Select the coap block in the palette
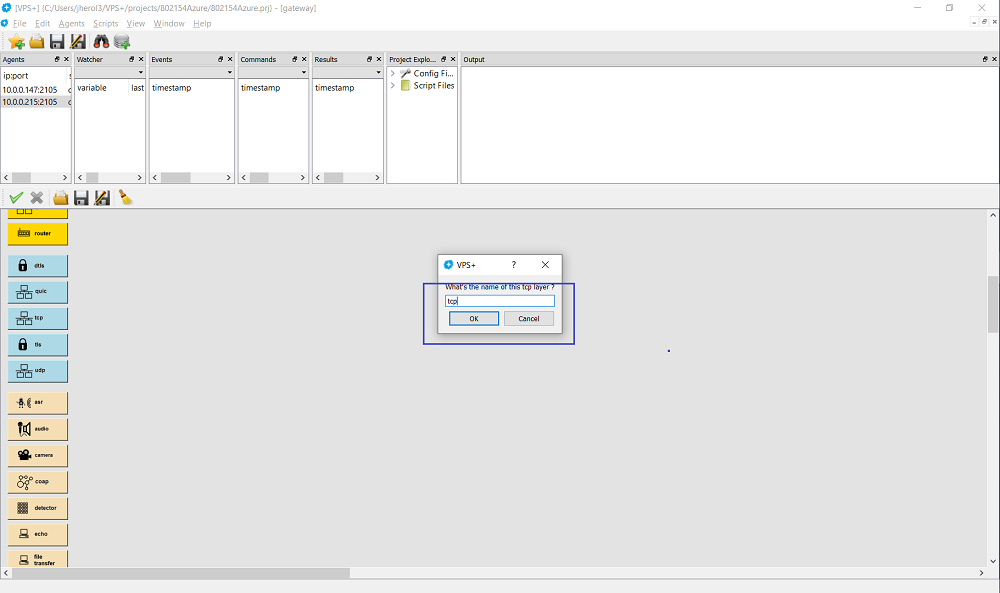 38,481
